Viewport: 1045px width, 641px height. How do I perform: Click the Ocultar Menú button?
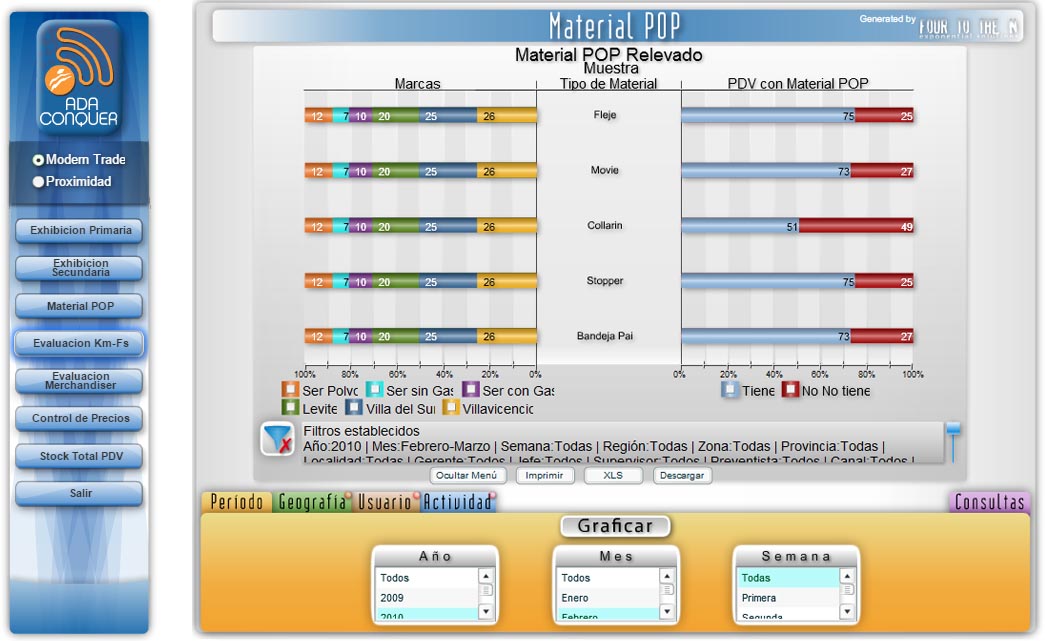pos(467,476)
